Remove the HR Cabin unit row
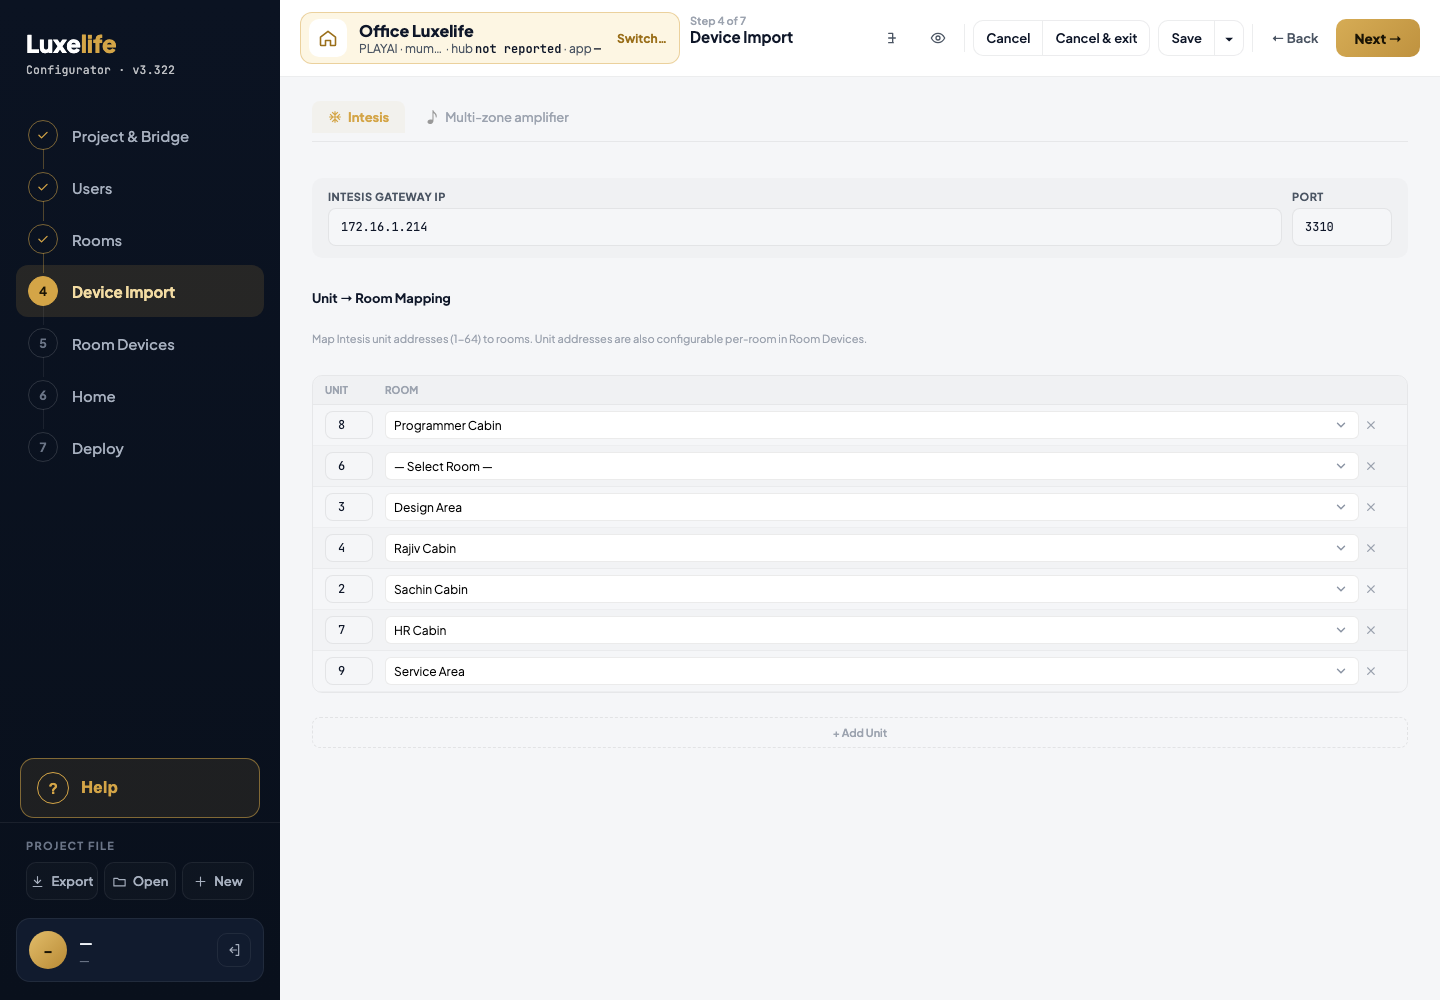The image size is (1440, 1000). coord(1371,630)
